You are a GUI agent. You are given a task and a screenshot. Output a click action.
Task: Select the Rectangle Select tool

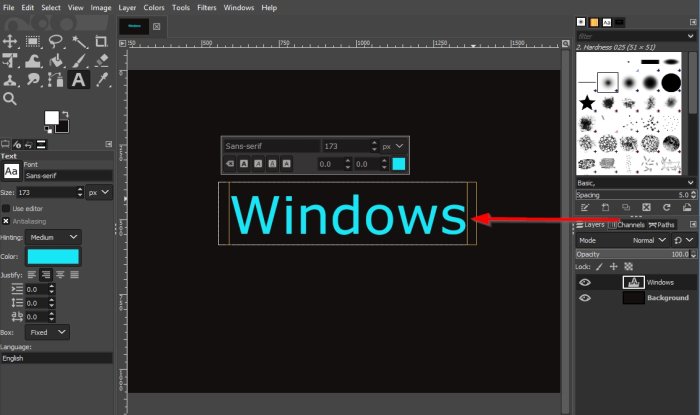tap(33, 42)
